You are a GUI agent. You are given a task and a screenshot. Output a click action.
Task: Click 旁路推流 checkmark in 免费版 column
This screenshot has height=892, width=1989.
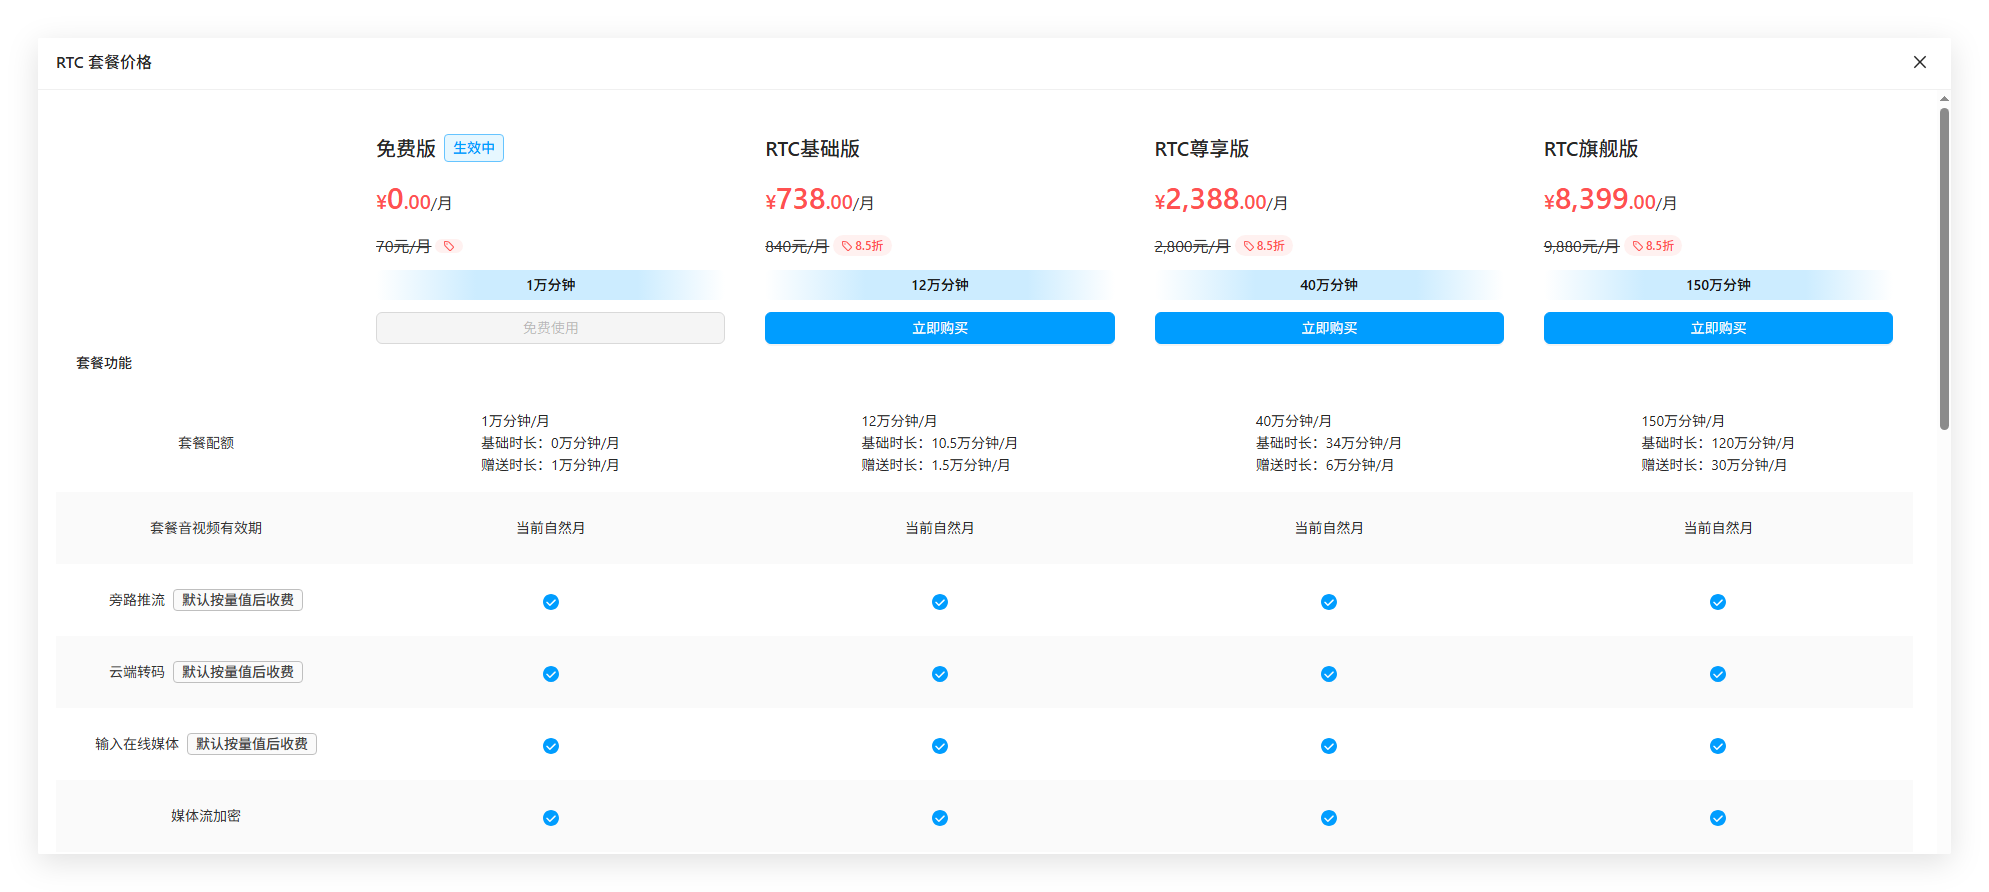tap(550, 602)
